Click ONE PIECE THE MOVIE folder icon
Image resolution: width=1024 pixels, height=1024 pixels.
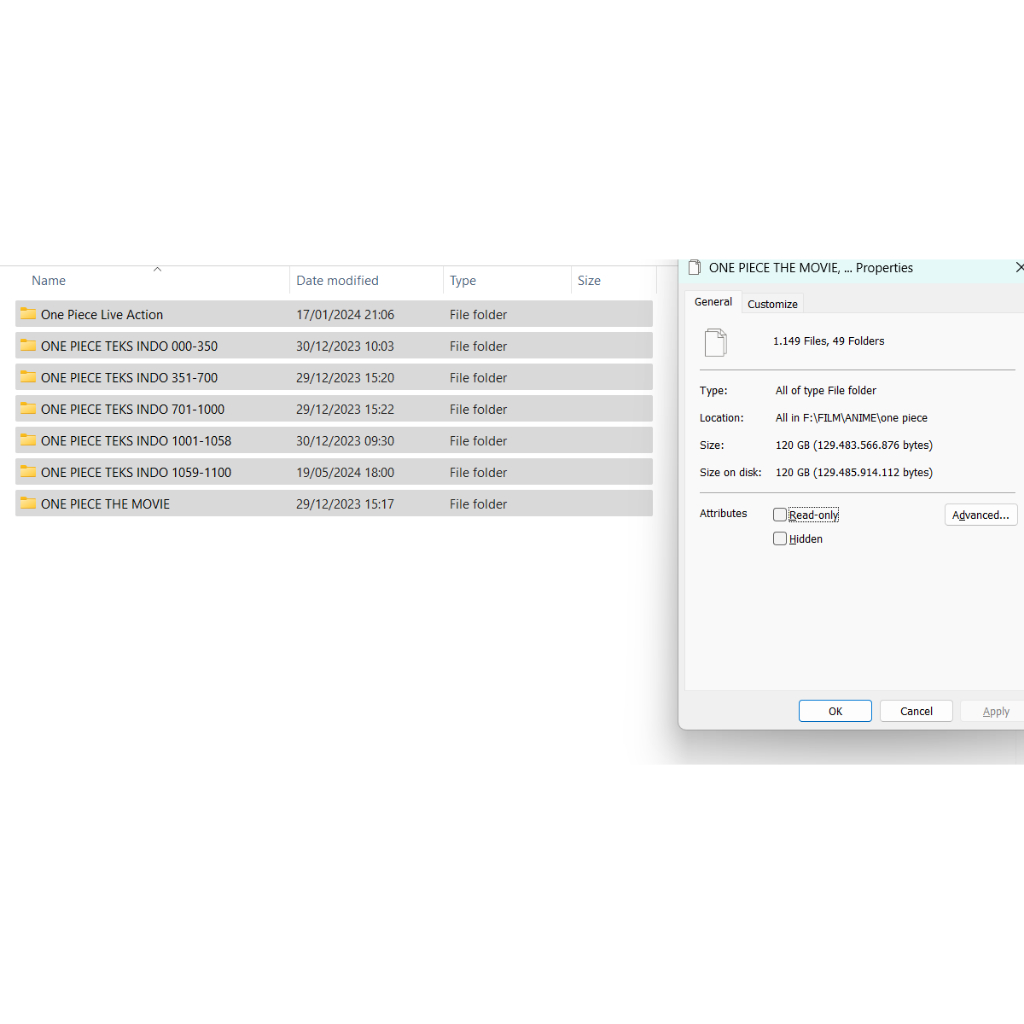click(28, 504)
